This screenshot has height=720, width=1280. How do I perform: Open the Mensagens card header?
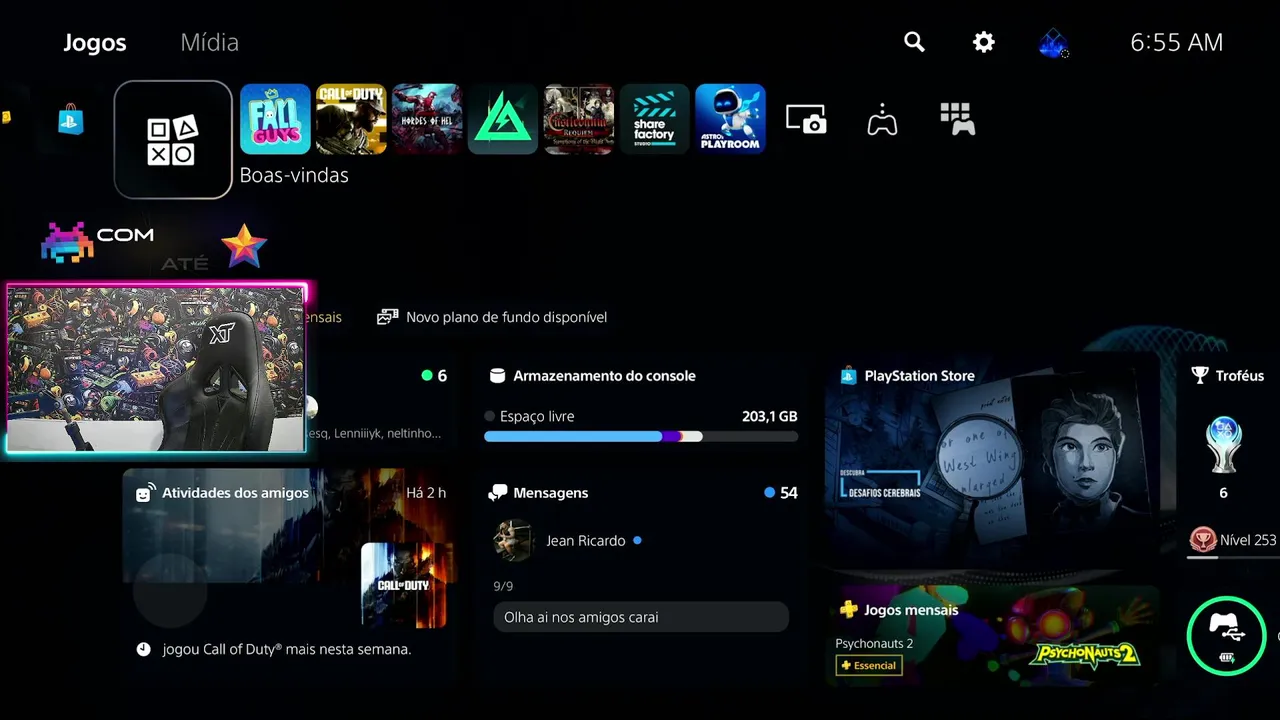(641, 493)
